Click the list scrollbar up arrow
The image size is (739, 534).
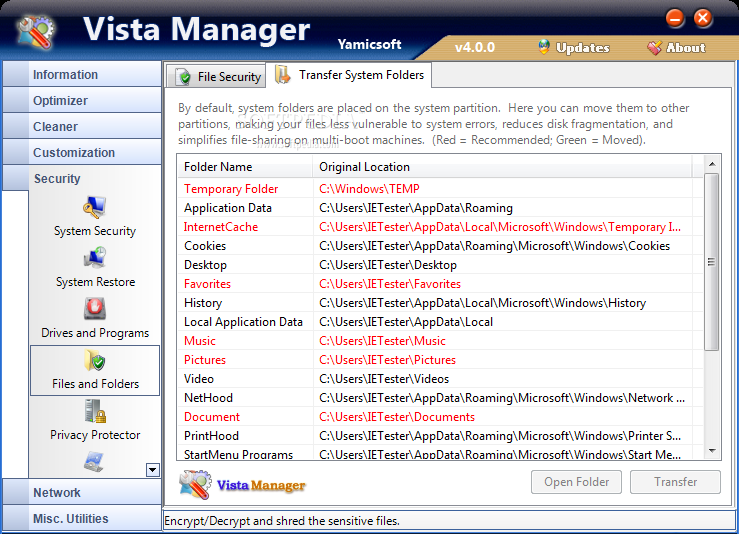tap(712, 164)
